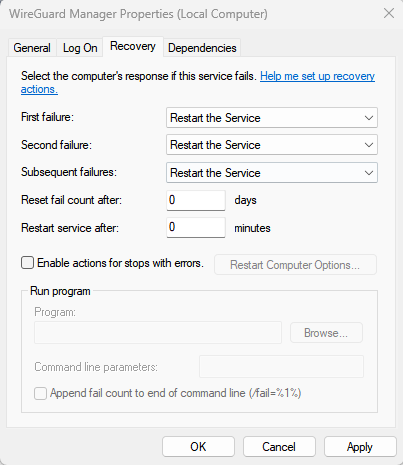This screenshot has width=403, height=465.
Task: Open the First failure dropdown
Action: pyautogui.click(x=272, y=118)
